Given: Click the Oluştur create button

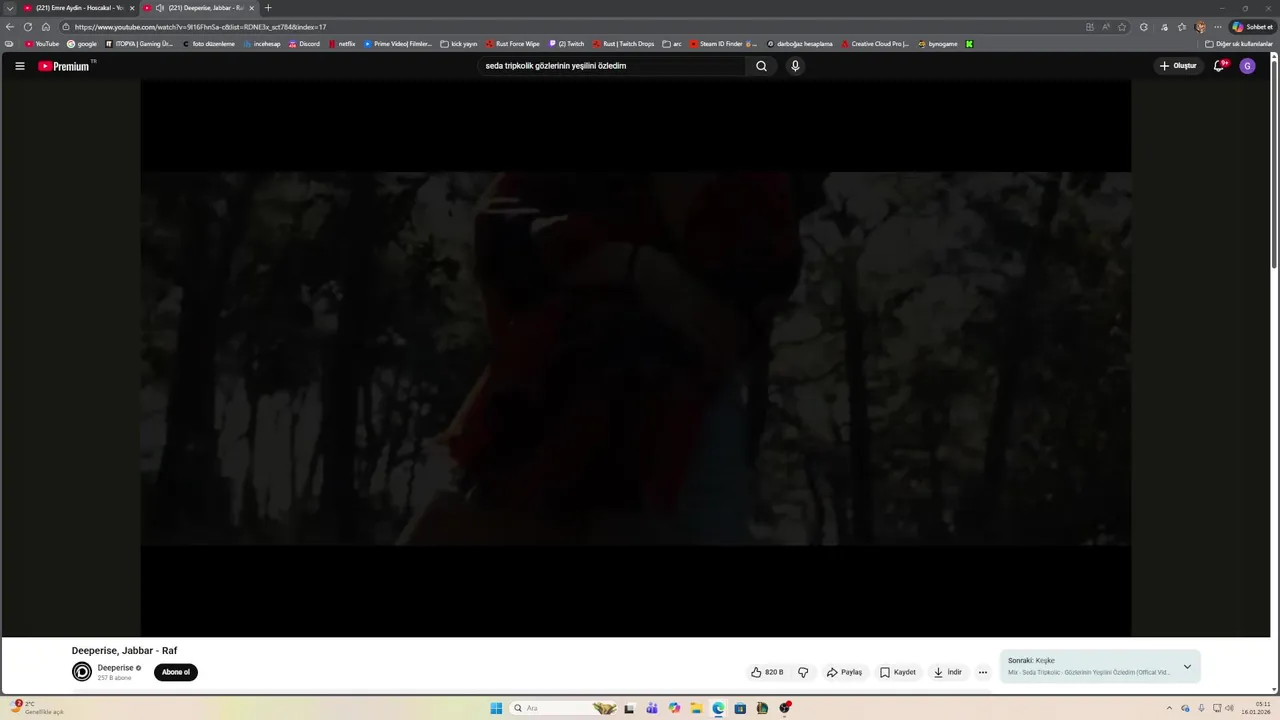Looking at the screenshot, I should pos(1178,66).
